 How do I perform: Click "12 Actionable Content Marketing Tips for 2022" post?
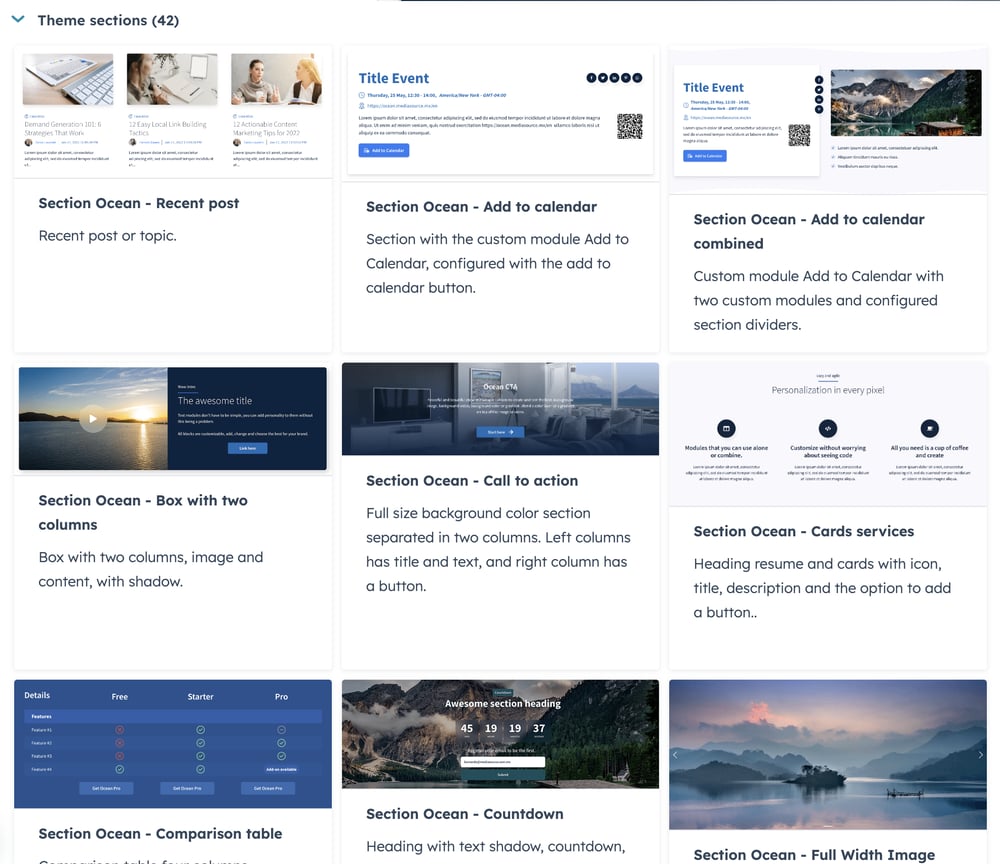point(266,128)
